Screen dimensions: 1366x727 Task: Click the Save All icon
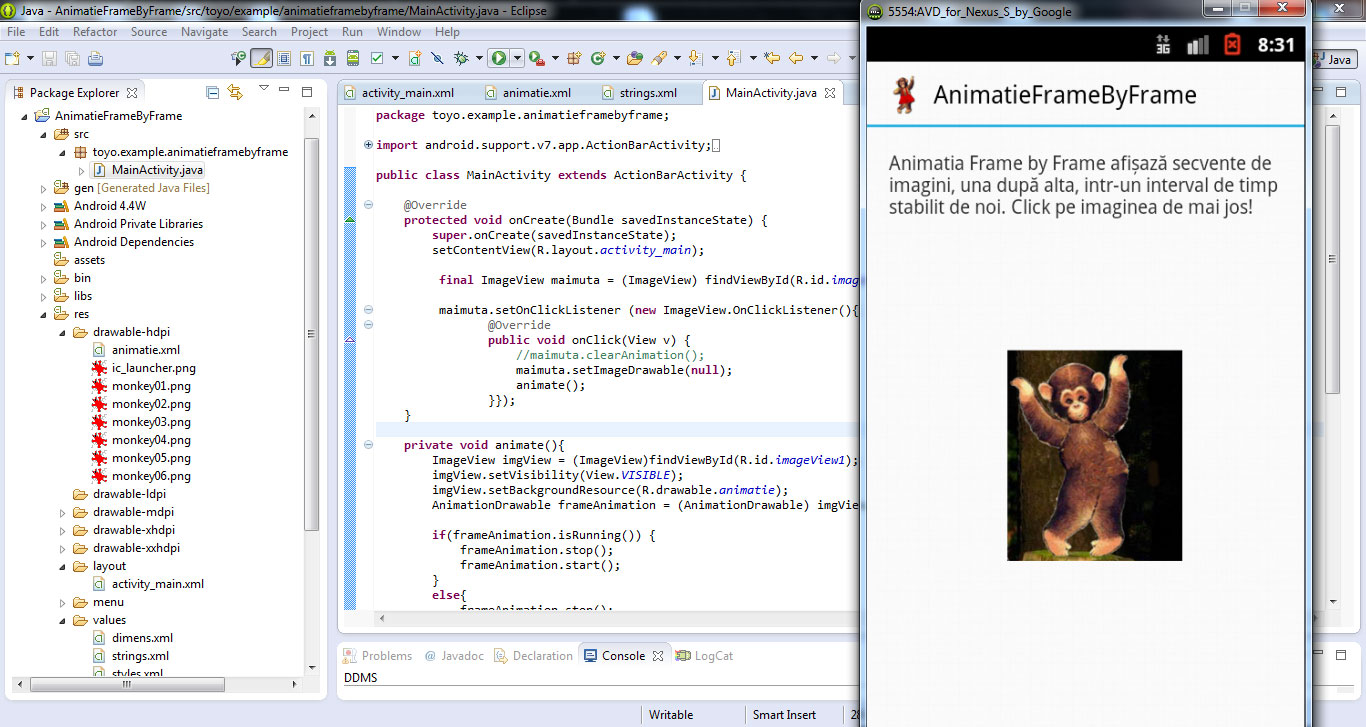point(72,59)
